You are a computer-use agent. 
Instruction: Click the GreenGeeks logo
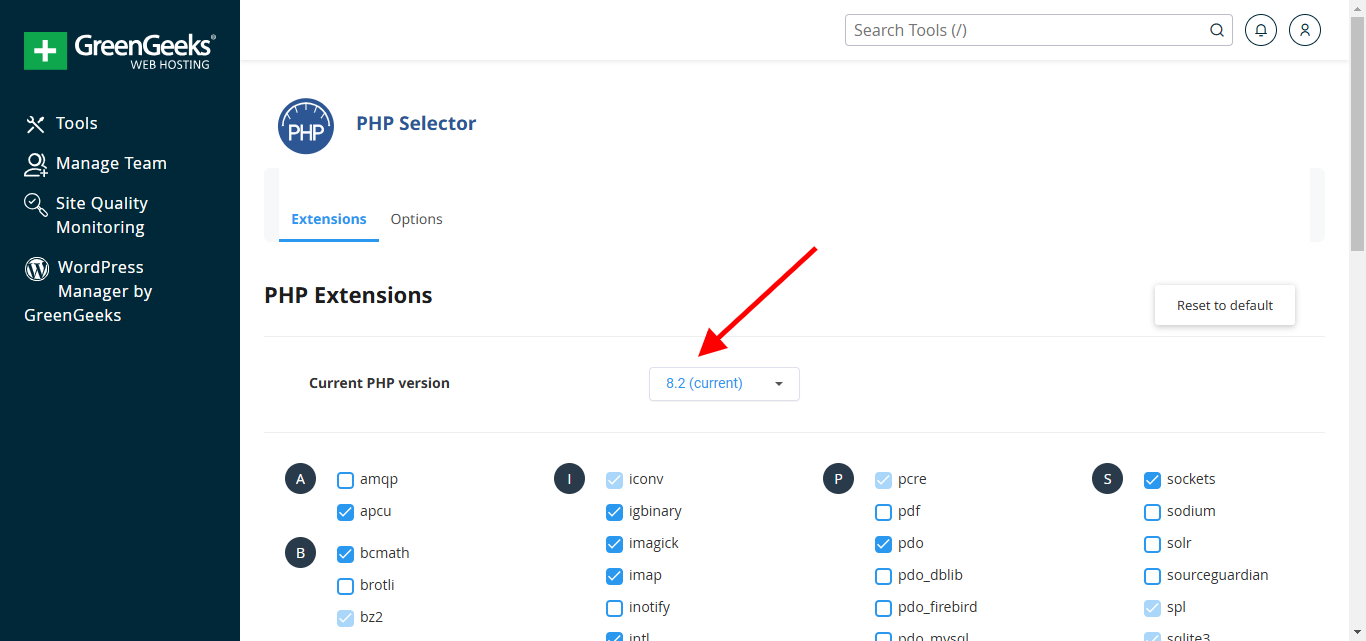pos(119,50)
